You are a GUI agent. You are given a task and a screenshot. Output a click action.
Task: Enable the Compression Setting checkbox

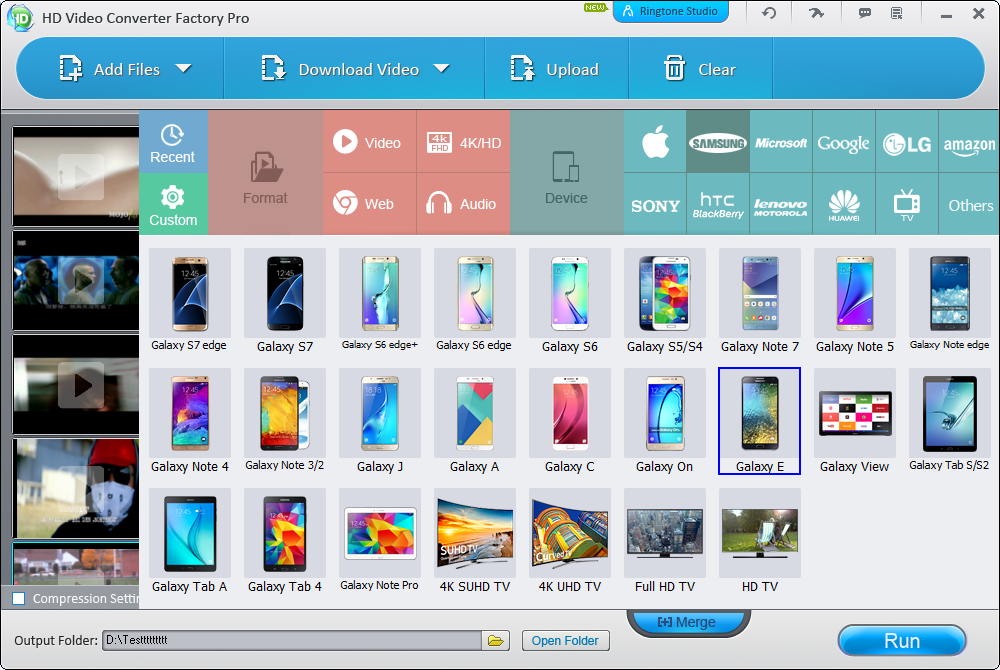(19, 599)
